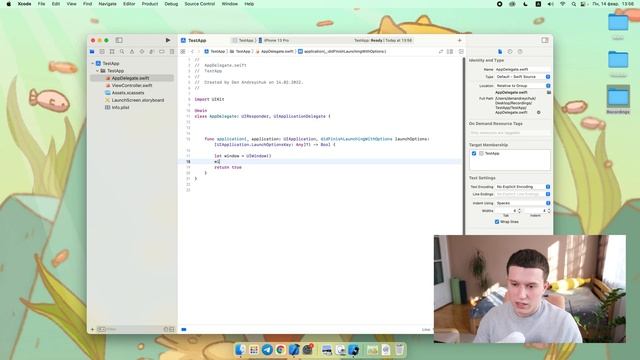The width and height of the screenshot is (640, 360).
Task: Select AppDelegate.swift in navigator
Action: (132, 78)
